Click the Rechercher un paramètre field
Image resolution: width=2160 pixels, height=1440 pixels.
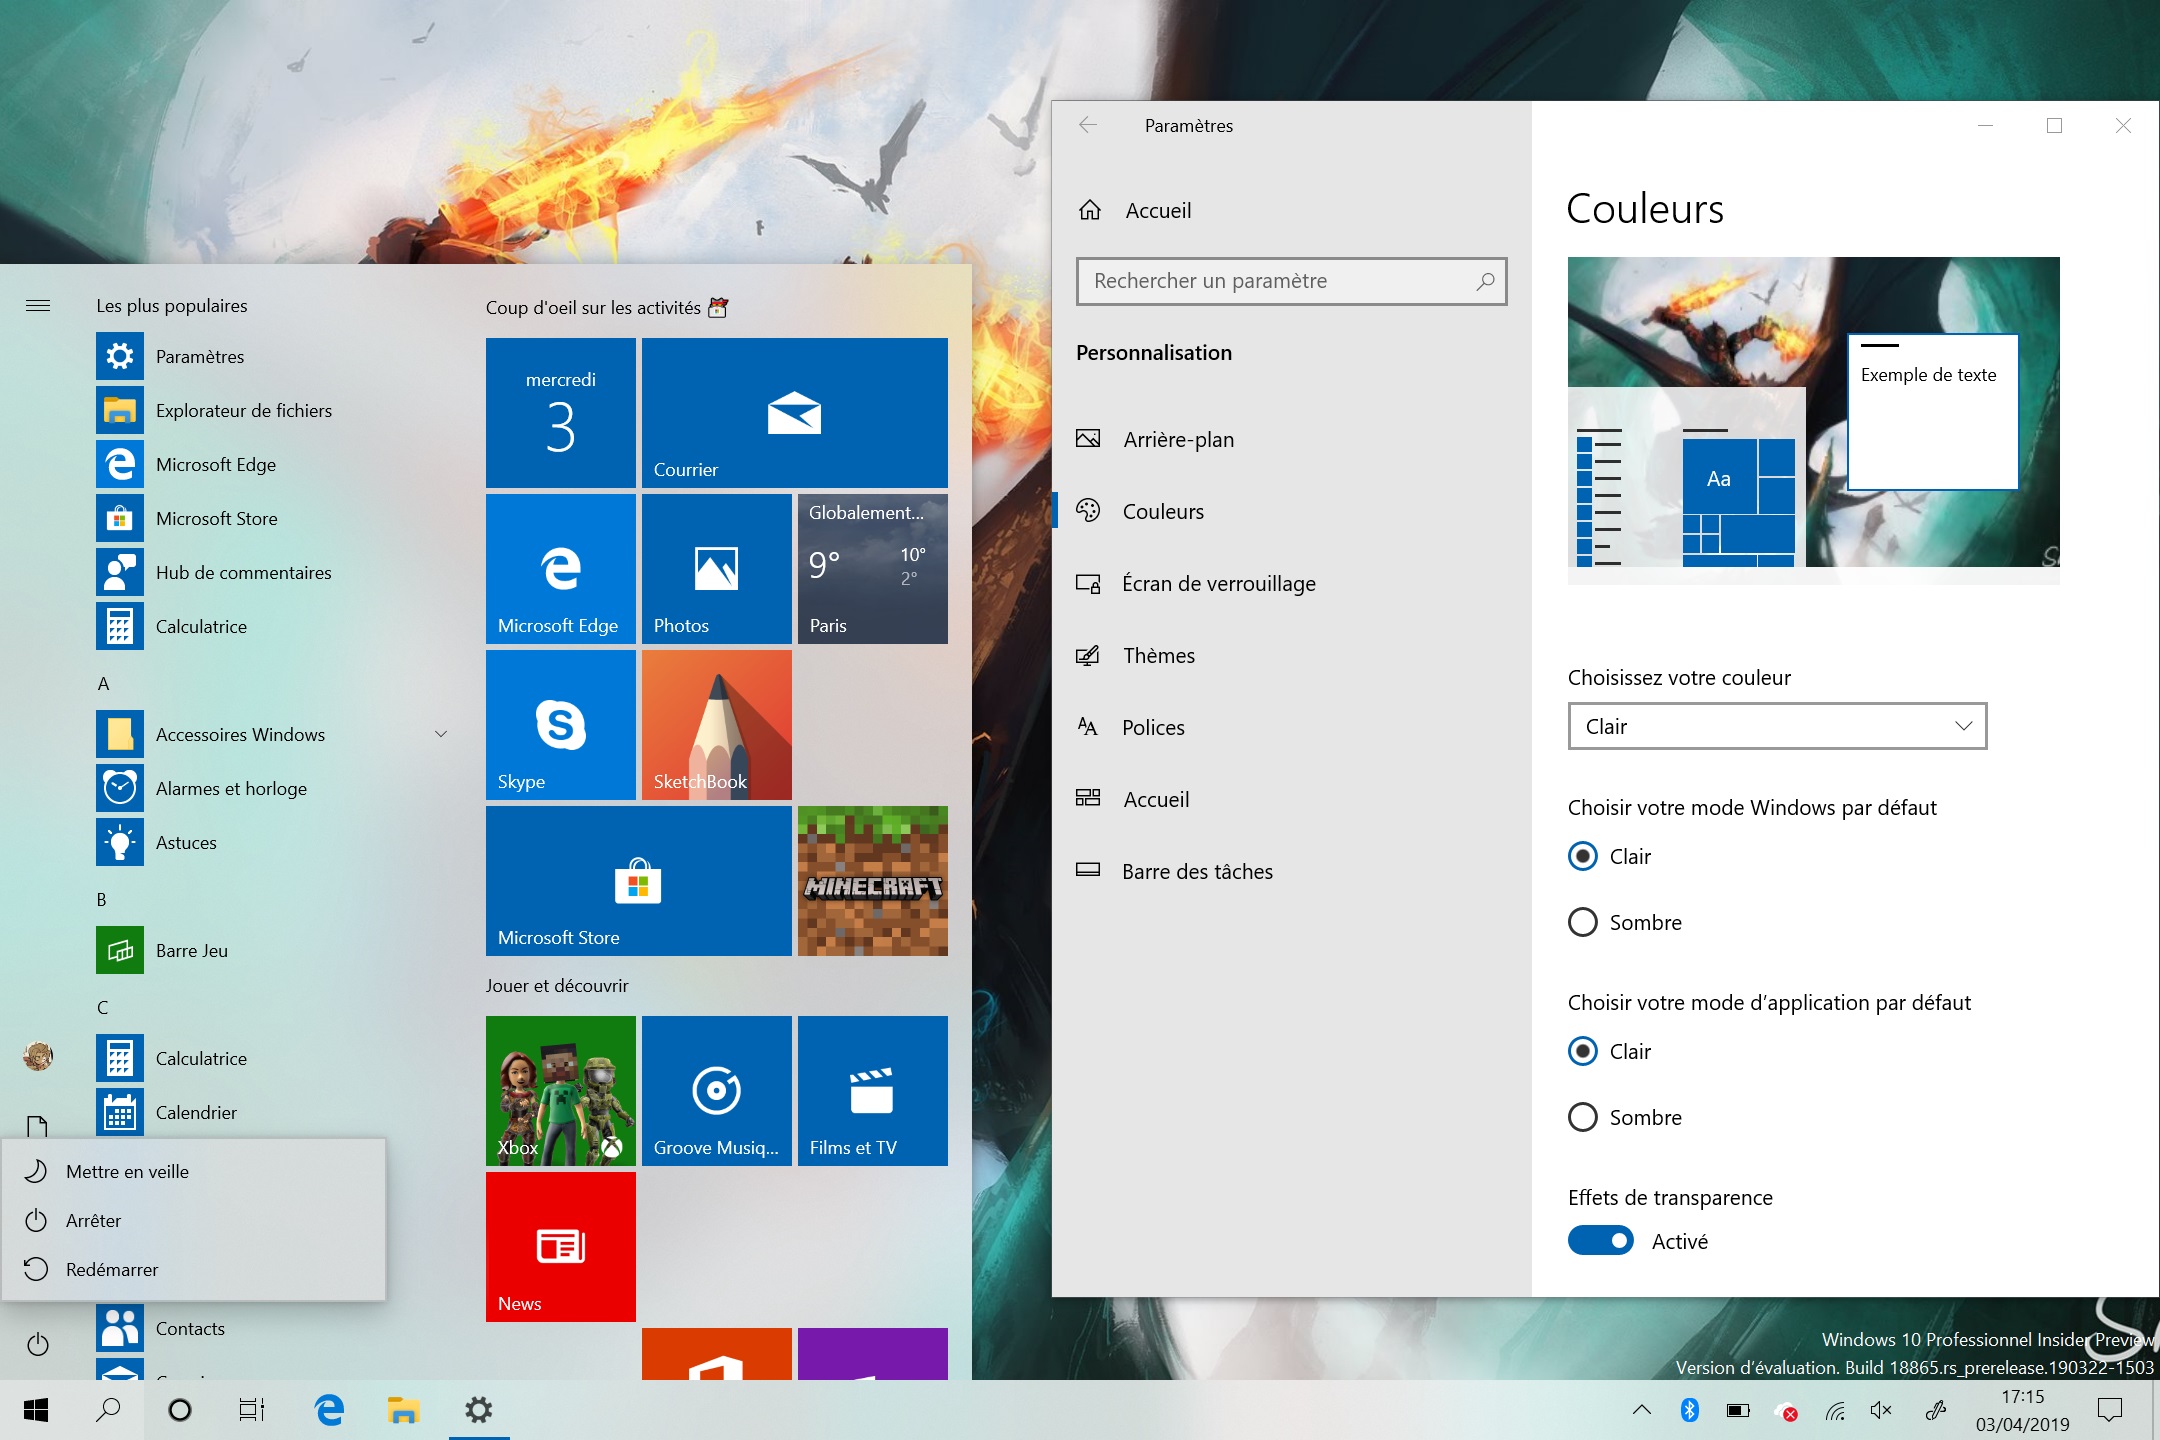pos(1280,281)
